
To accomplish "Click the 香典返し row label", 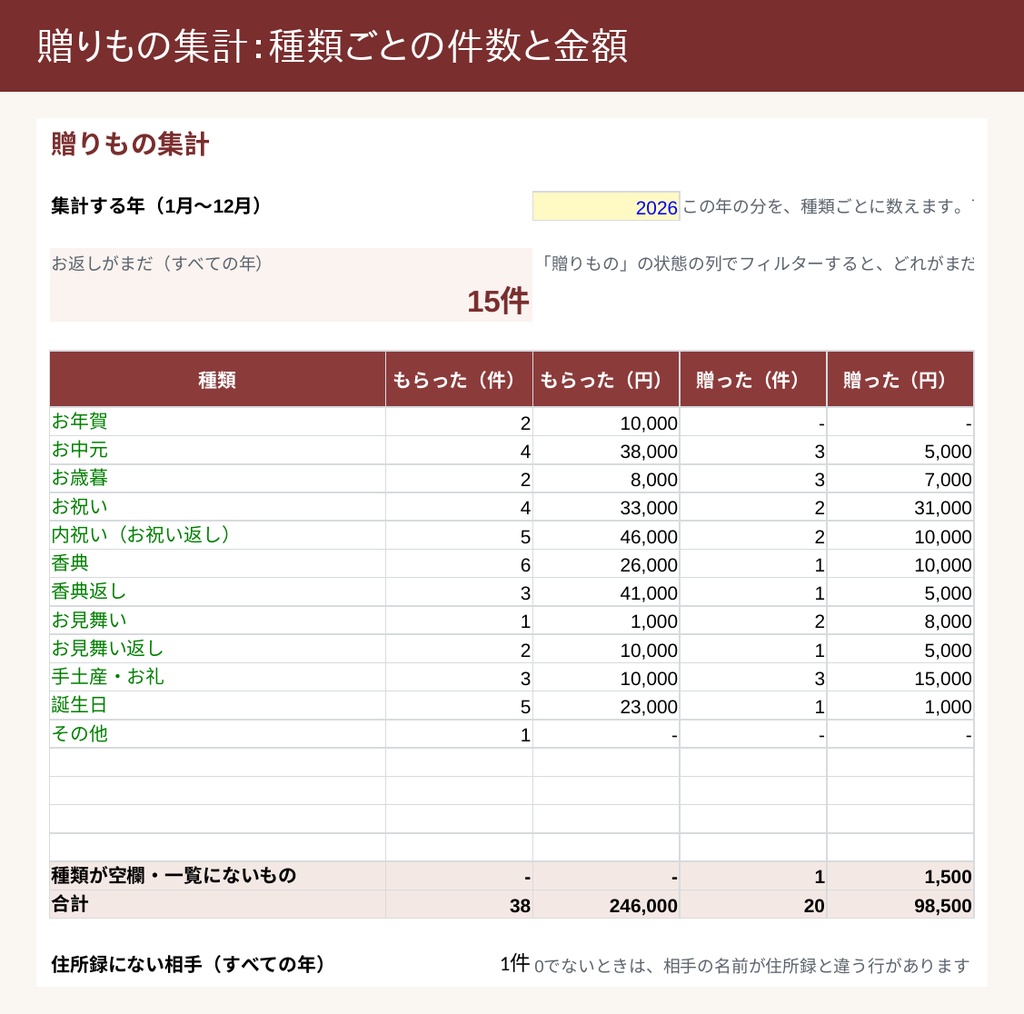I will pyautogui.click(x=89, y=592).
